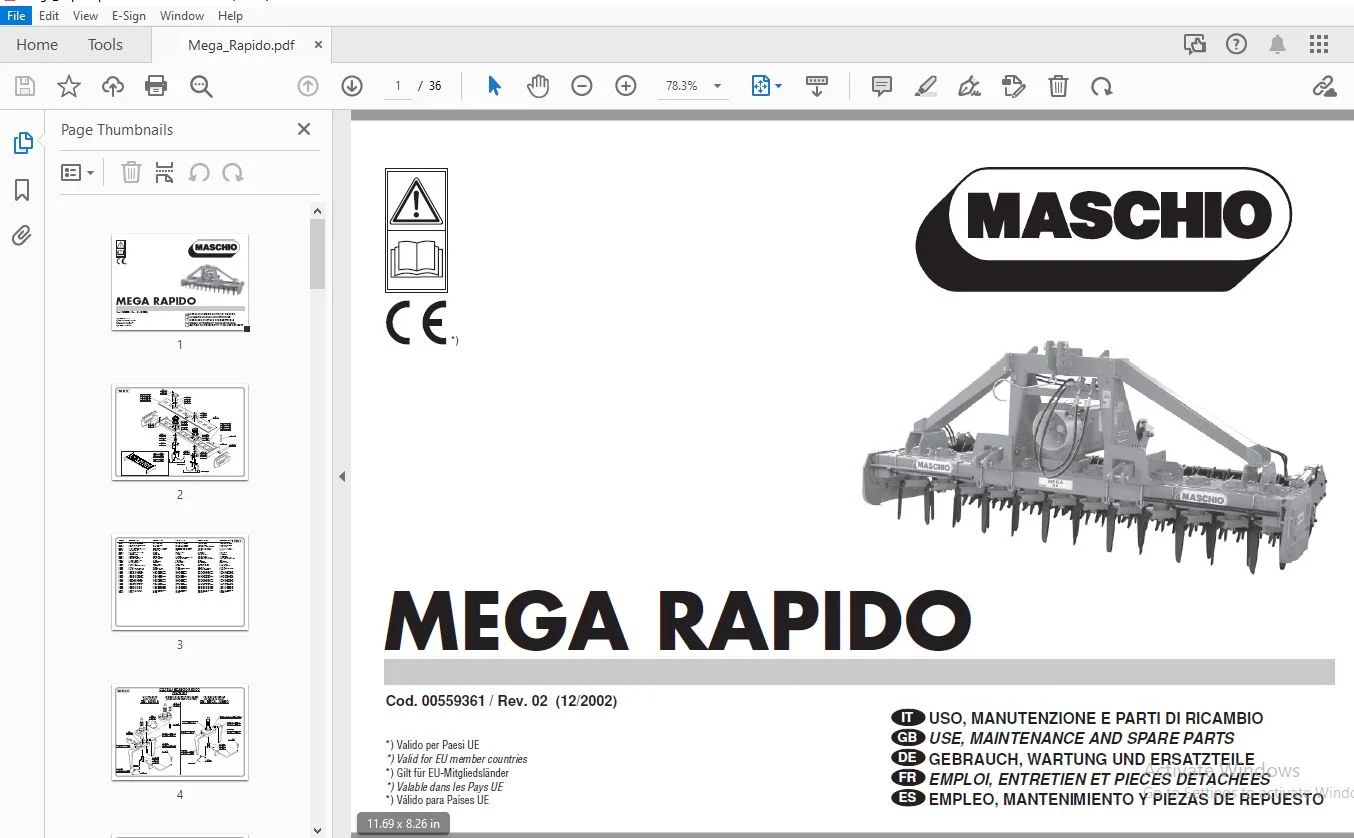This screenshot has height=838, width=1354.
Task: Open the Edit menu
Action: pos(49,16)
